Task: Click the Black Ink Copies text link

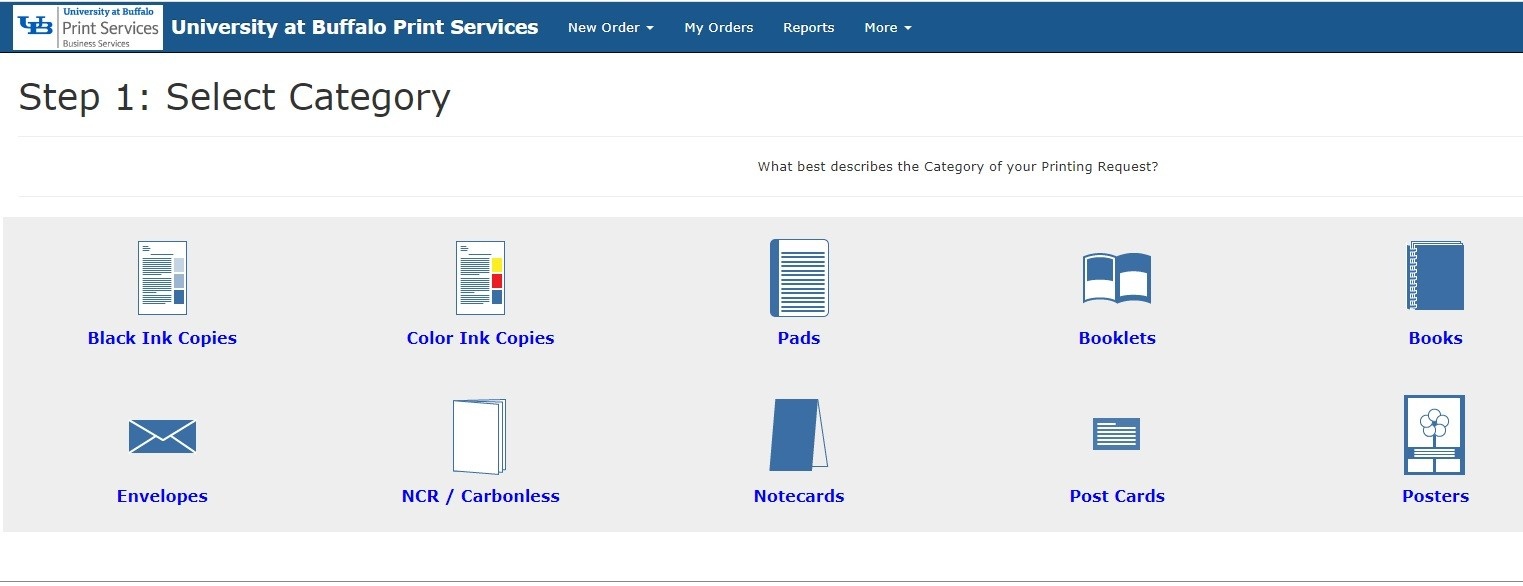Action: pyautogui.click(x=162, y=338)
